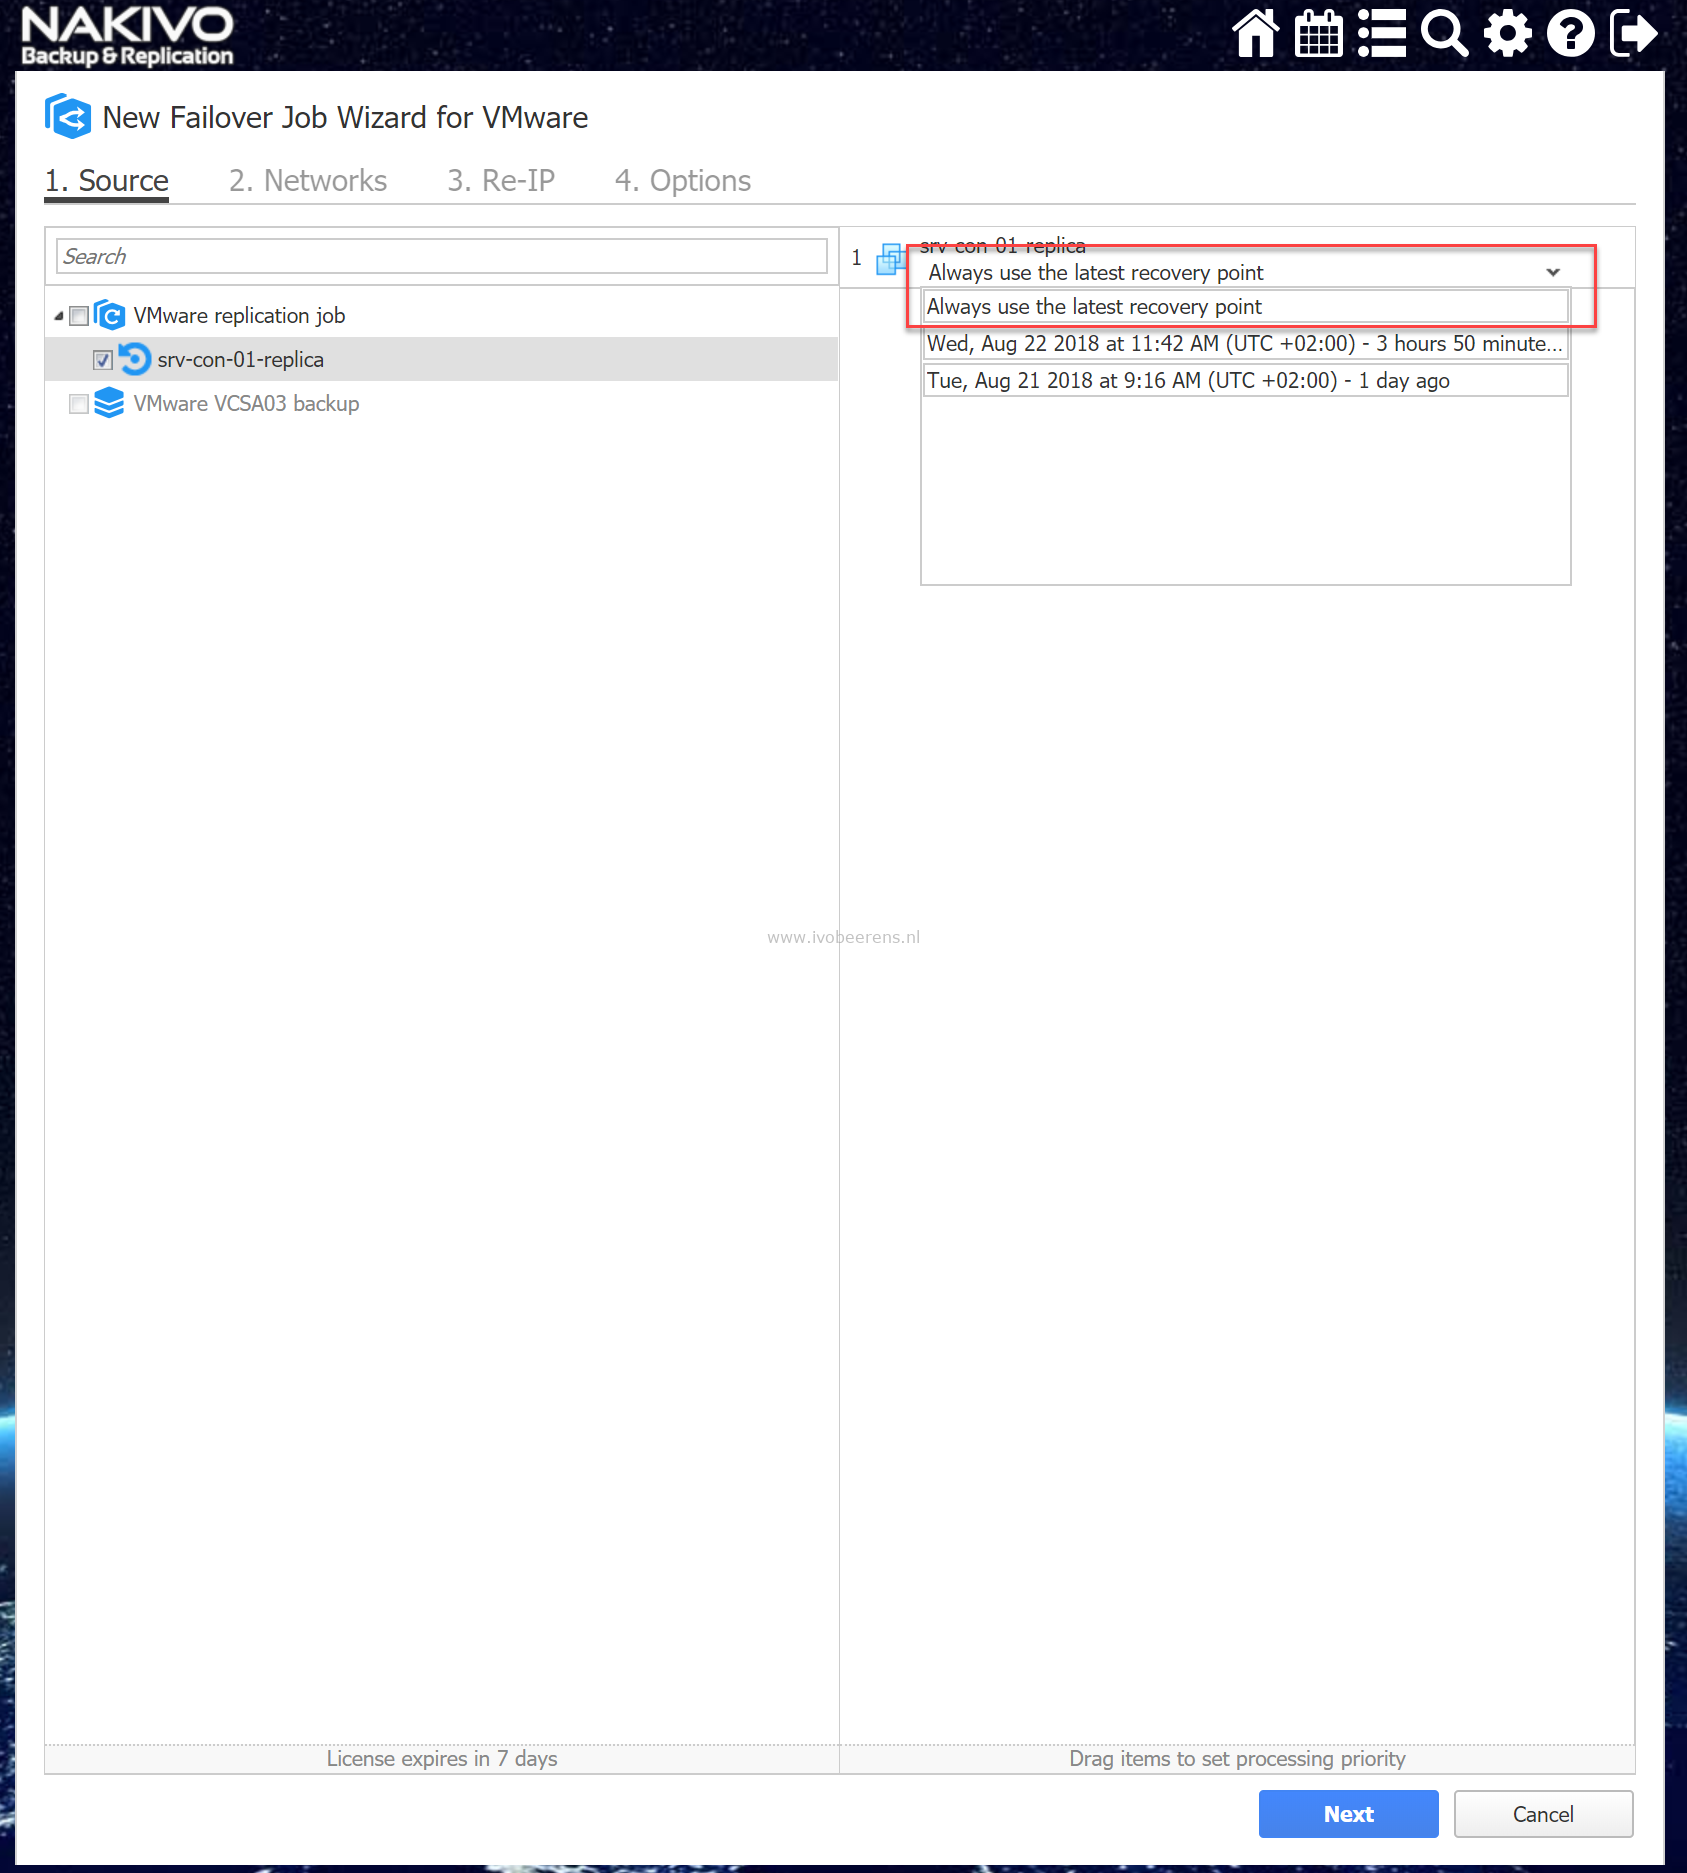
Task: Toggle the VMware replication job checkbox
Action: click(79, 316)
